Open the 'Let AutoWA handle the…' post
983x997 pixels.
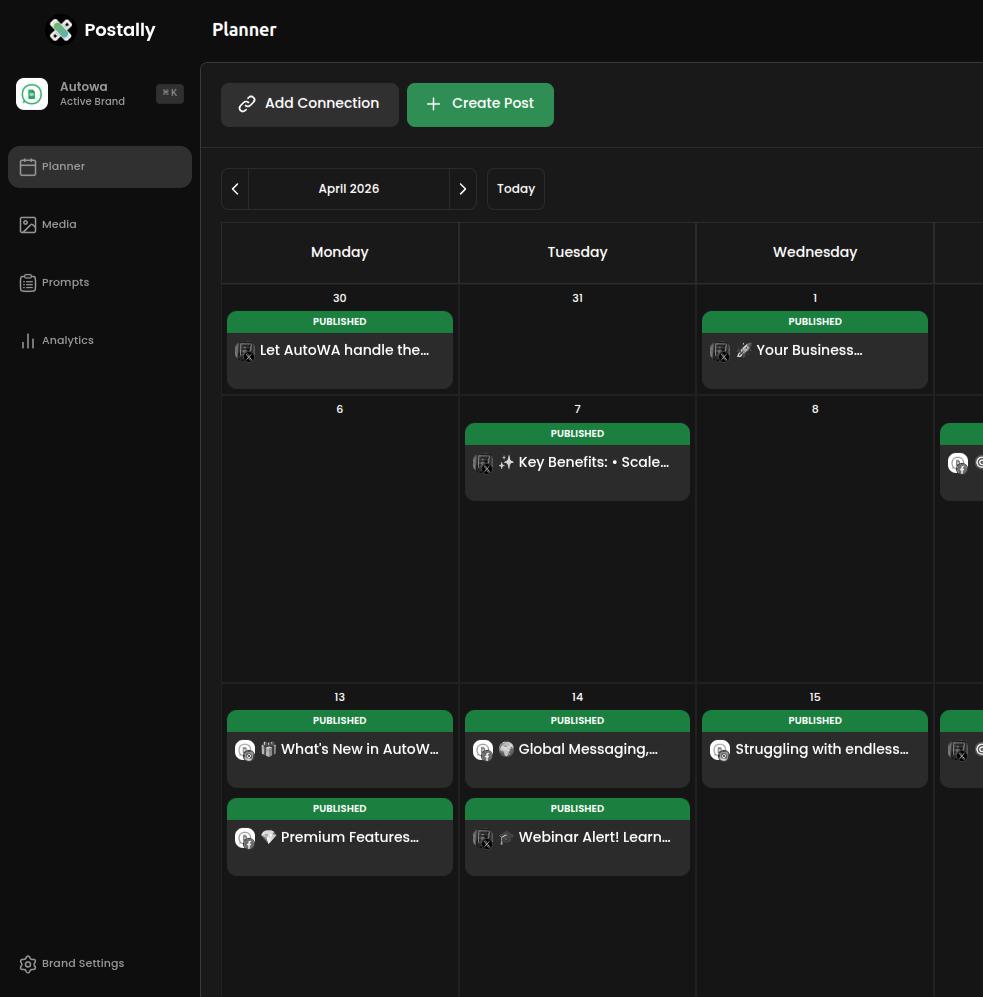click(340, 350)
